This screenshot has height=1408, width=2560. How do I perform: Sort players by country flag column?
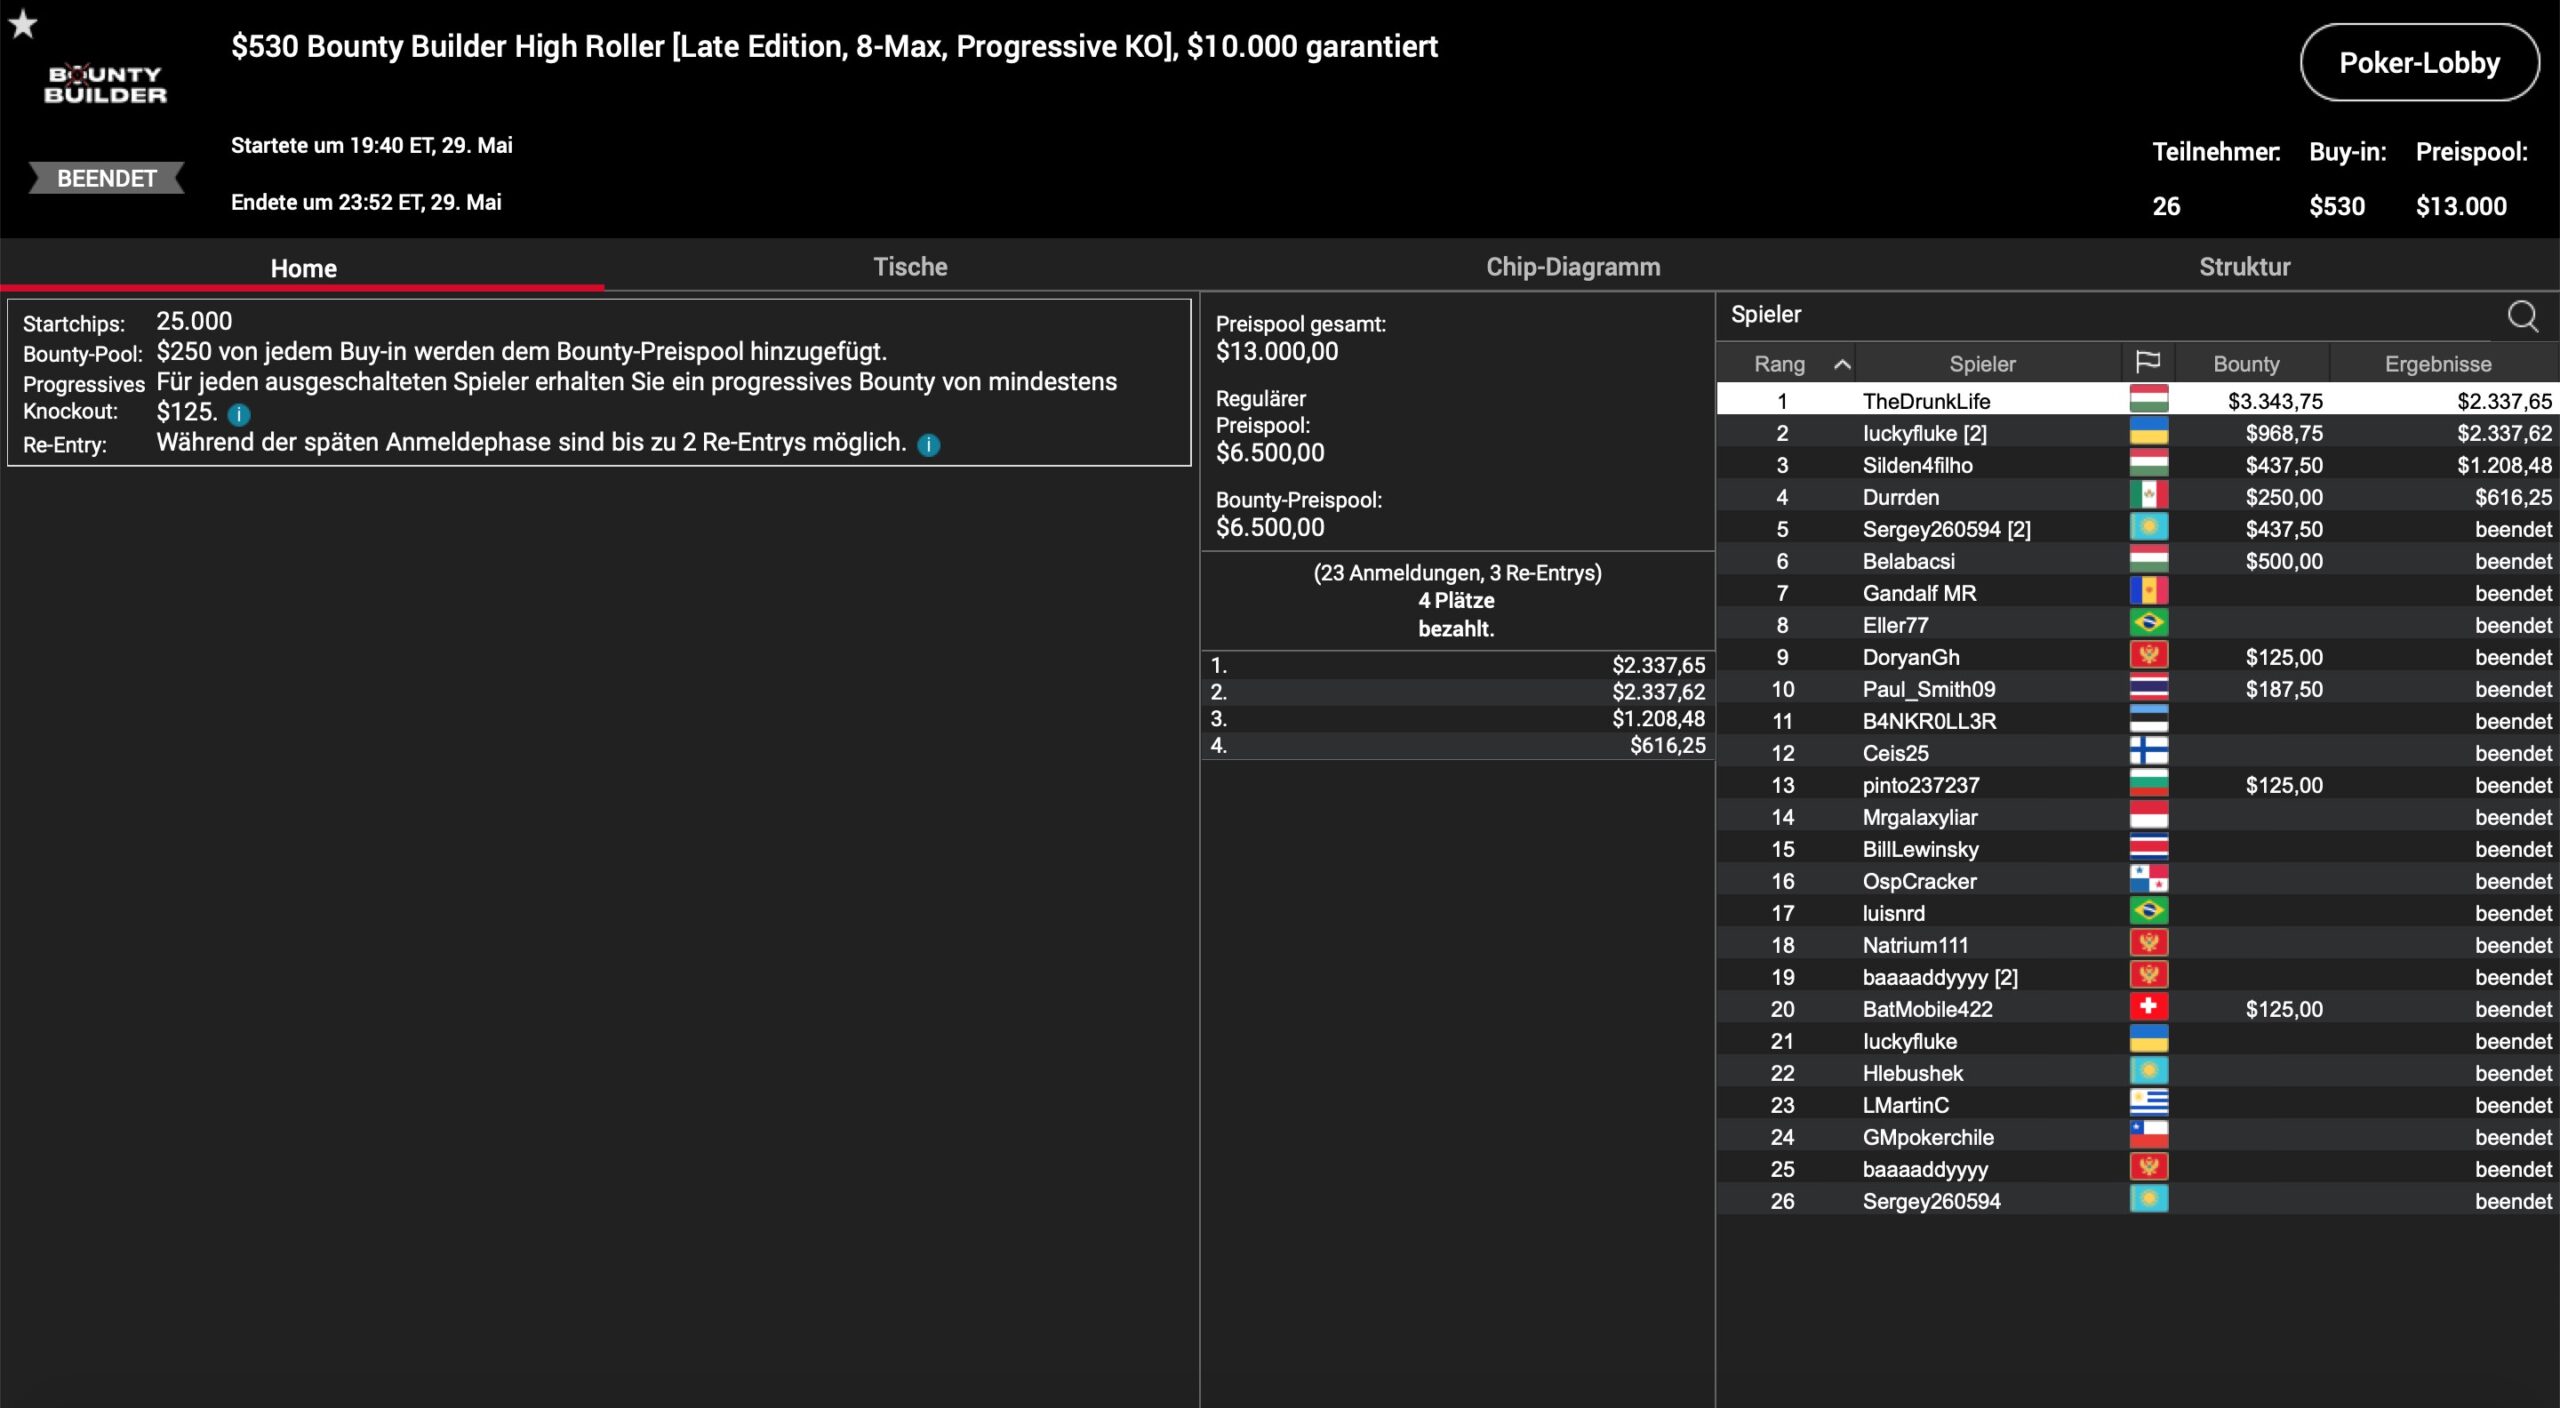[2147, 363]
